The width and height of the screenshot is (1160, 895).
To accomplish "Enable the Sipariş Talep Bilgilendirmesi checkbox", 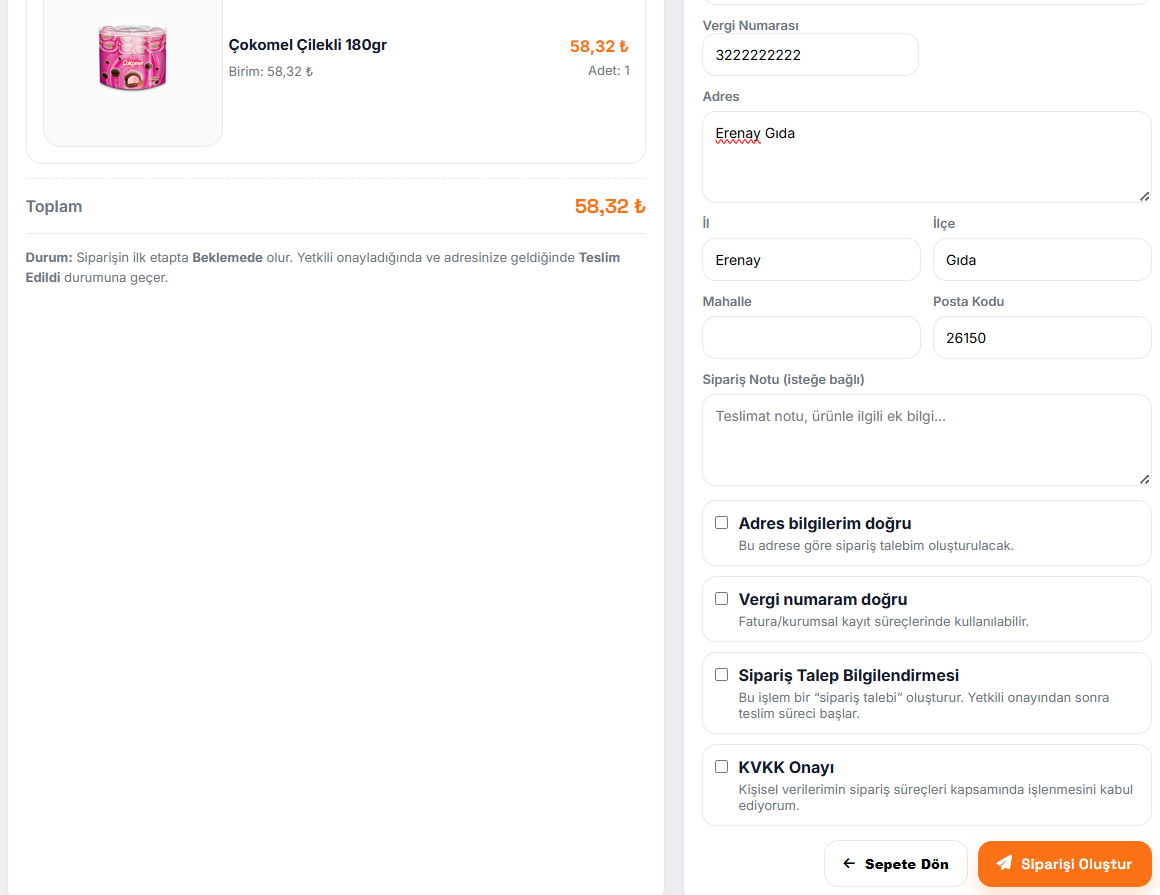I will tap(721, 675).
